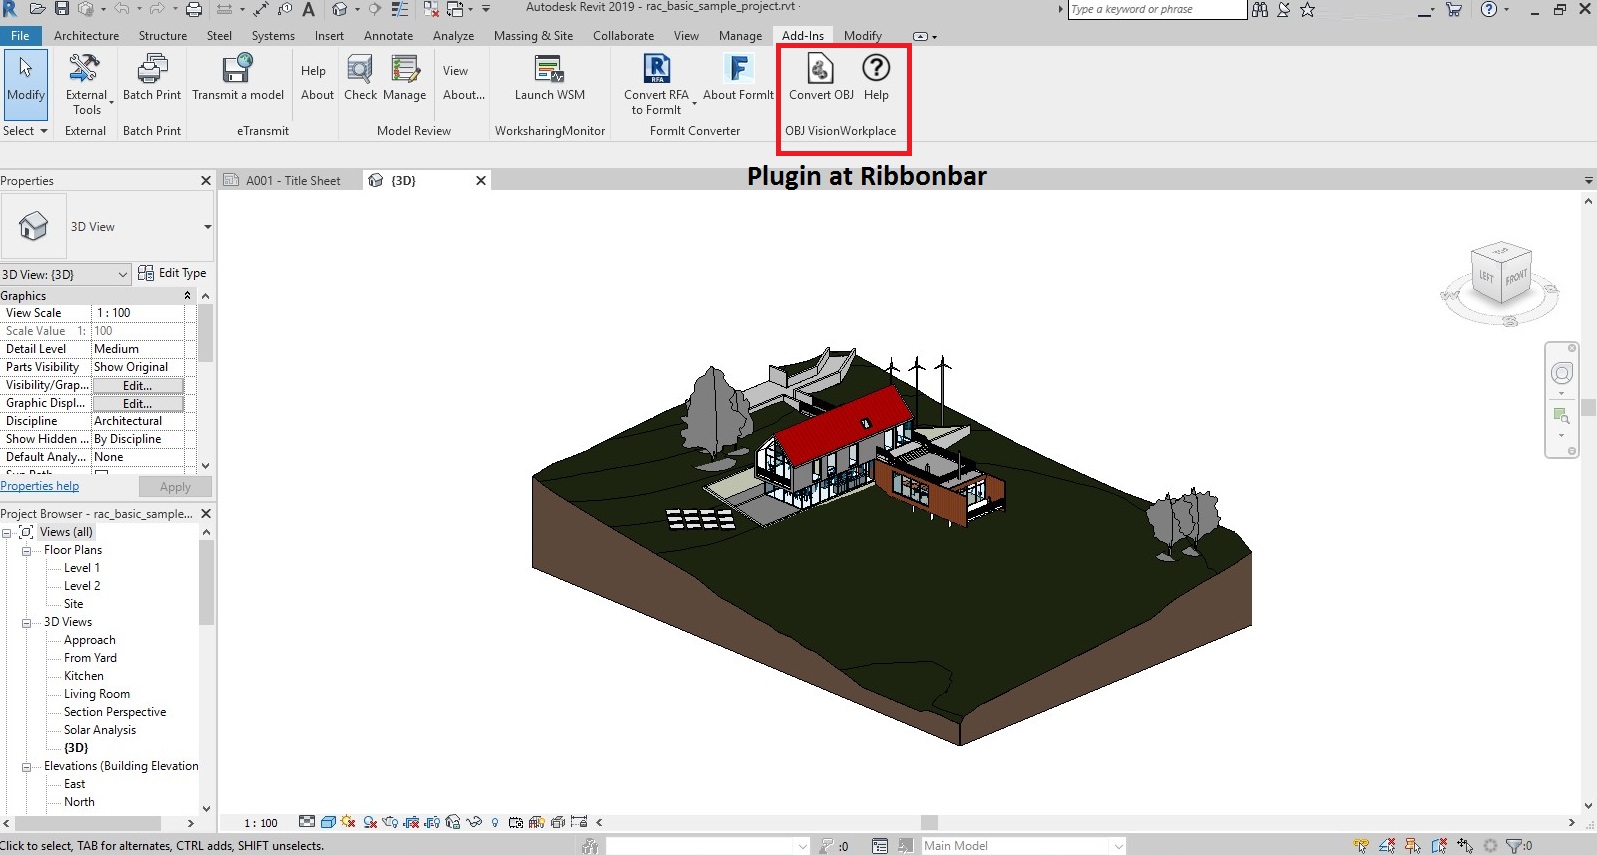Click Edit button for Visibility/Graphics
The width and height of the screenshot is (1597, 855).
pyautogui.click(x=138, y=386)
